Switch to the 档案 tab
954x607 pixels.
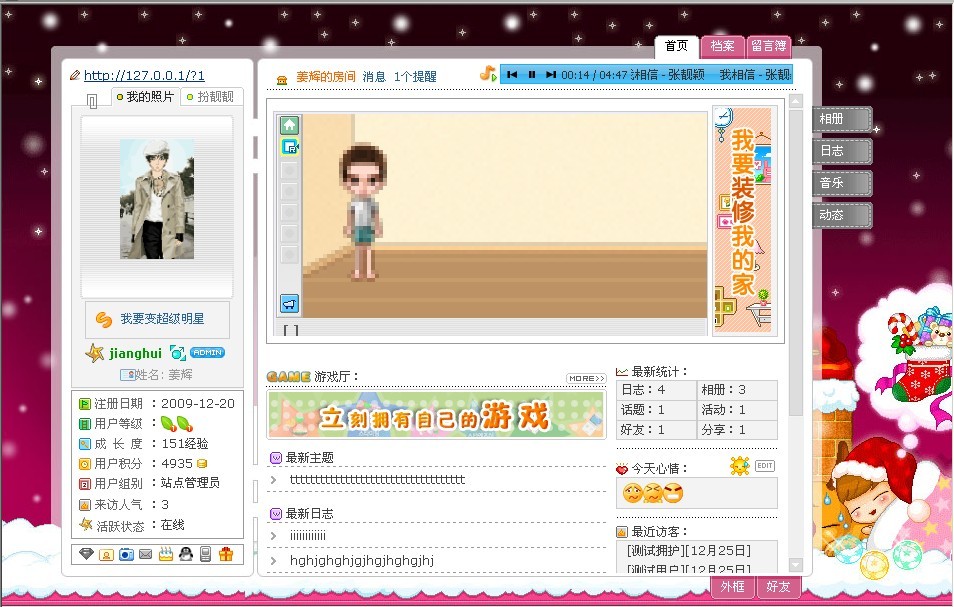[722, 46]
